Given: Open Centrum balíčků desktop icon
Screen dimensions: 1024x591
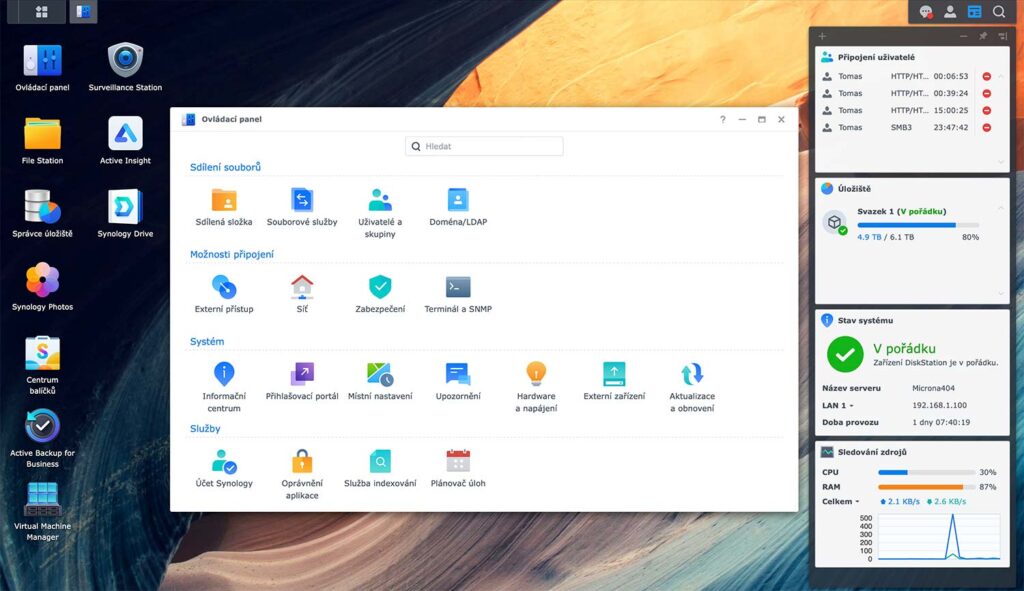Looking at the screenshot, I should tap(42, 365).
